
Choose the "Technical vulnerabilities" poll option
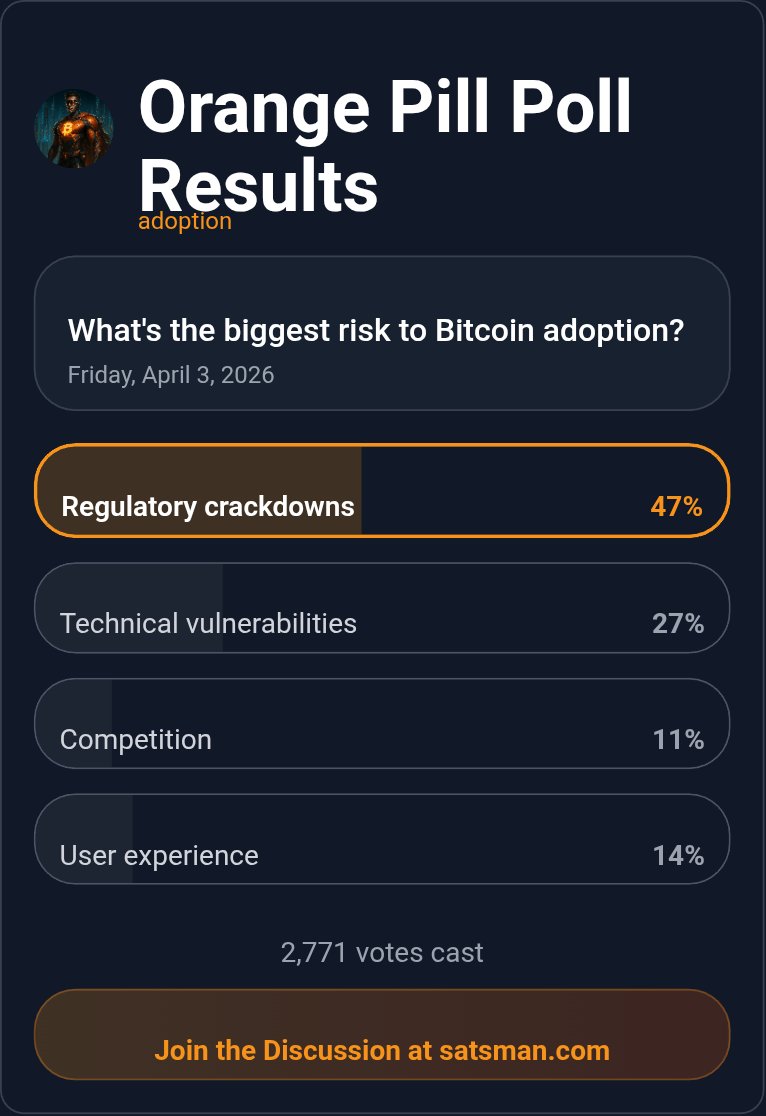[208, 623]
